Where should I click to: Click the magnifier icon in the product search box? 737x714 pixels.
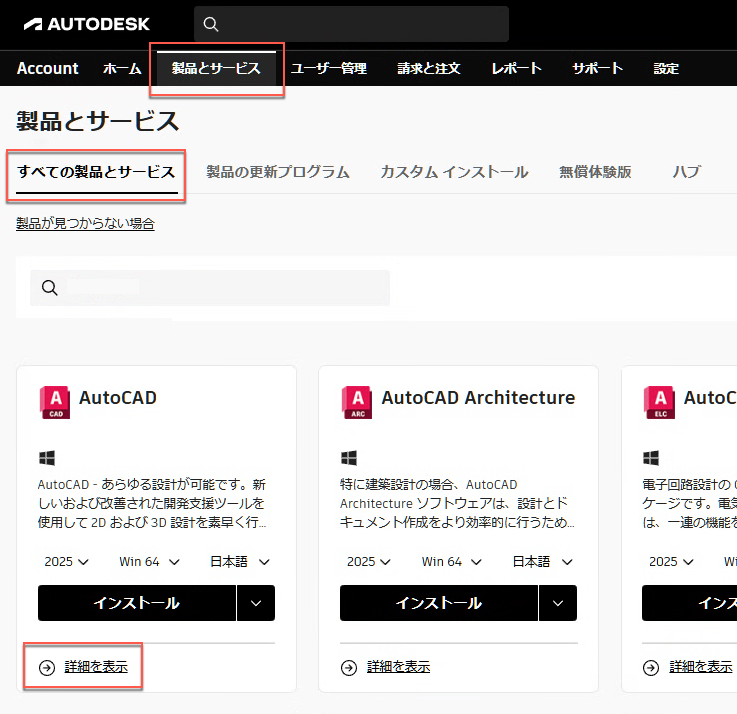click(49, 287)
